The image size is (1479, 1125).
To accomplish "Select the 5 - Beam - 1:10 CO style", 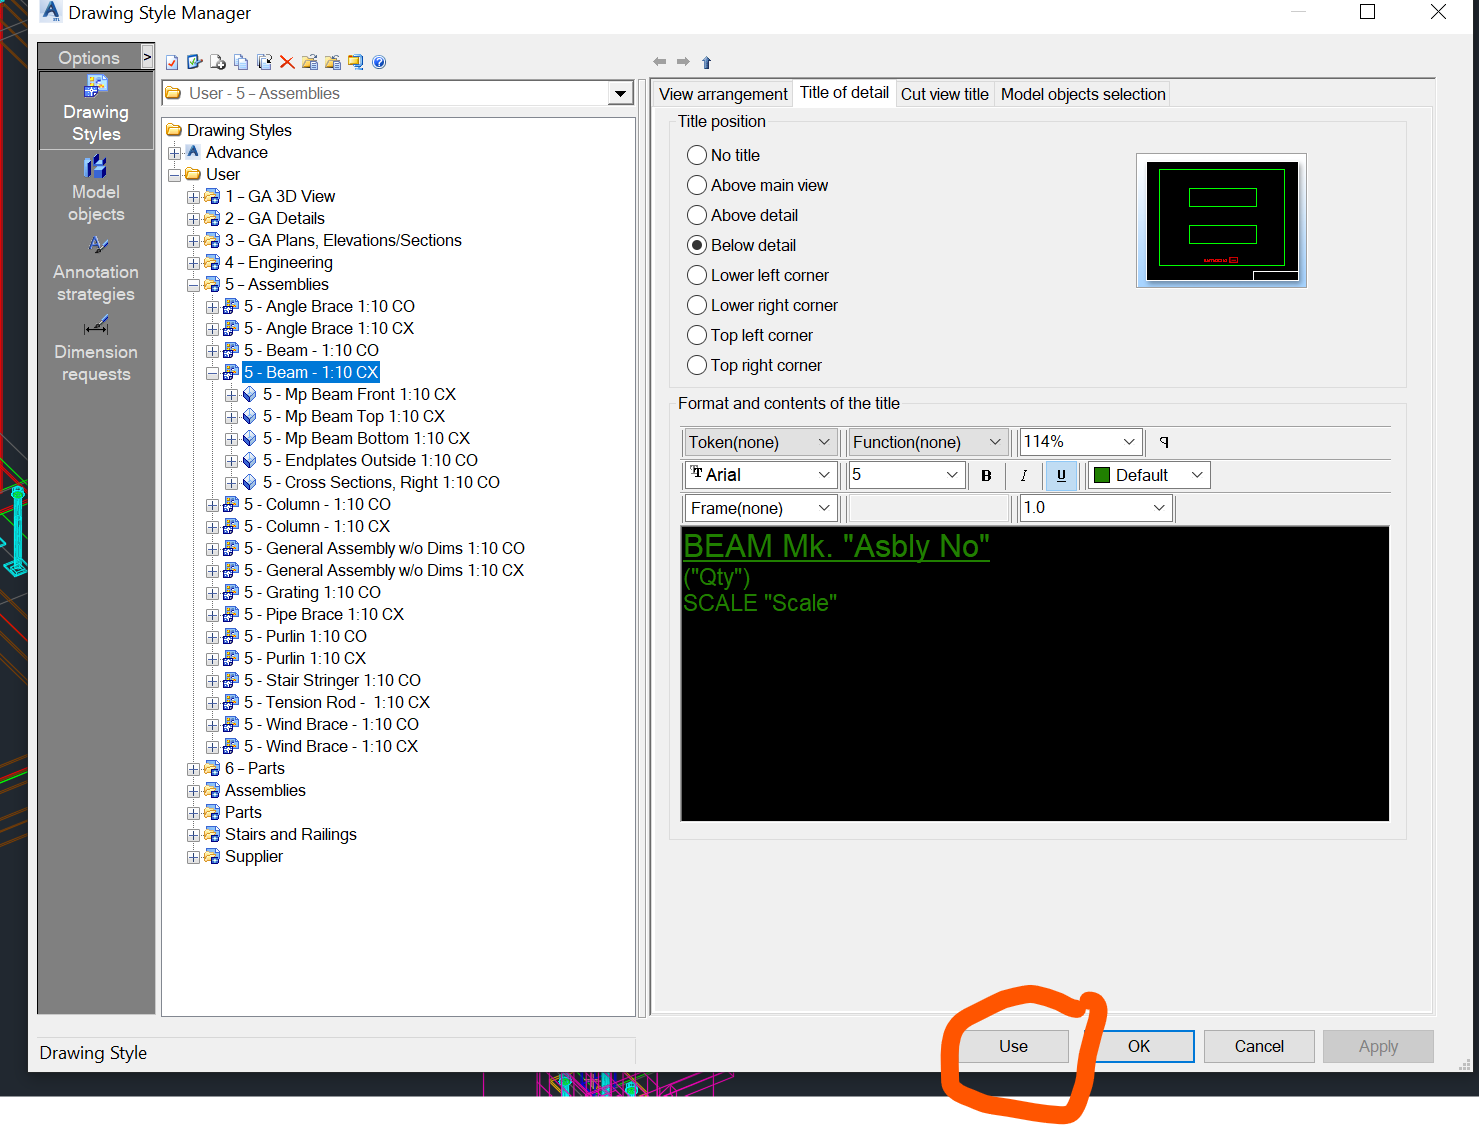I will click(x=311, y=350).
